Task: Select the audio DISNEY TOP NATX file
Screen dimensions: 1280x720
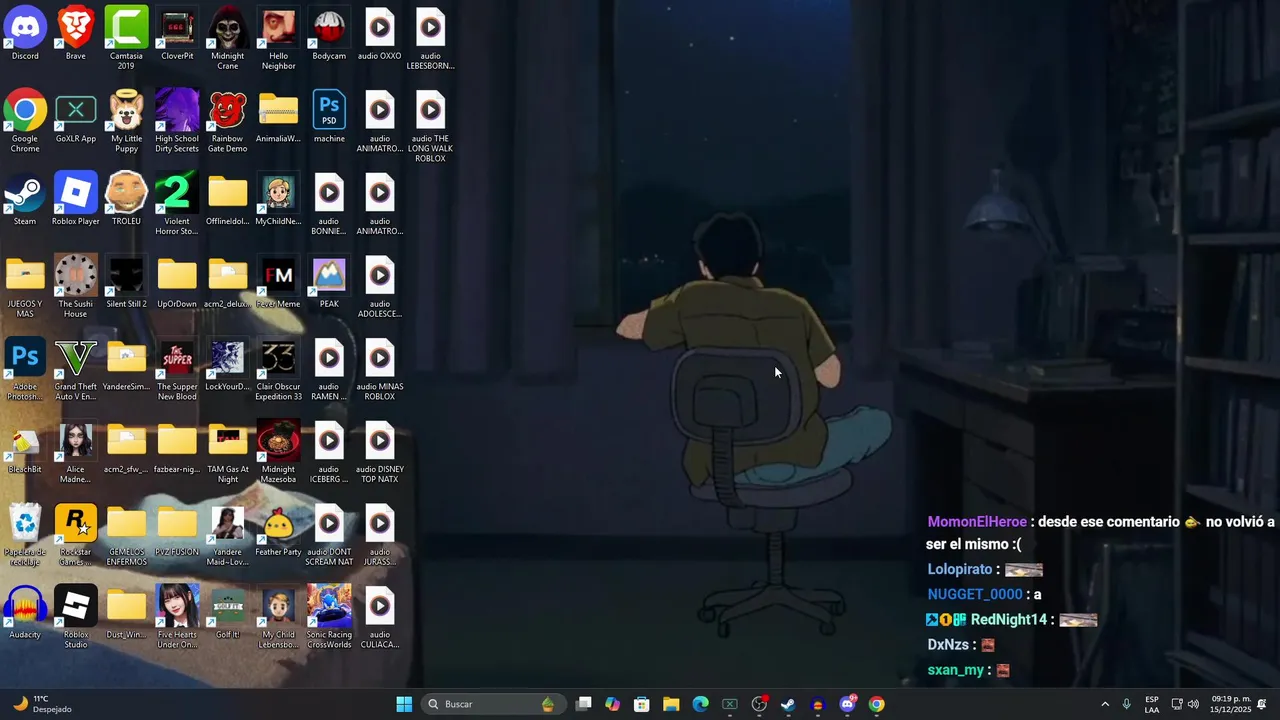Action: point(380,453)
